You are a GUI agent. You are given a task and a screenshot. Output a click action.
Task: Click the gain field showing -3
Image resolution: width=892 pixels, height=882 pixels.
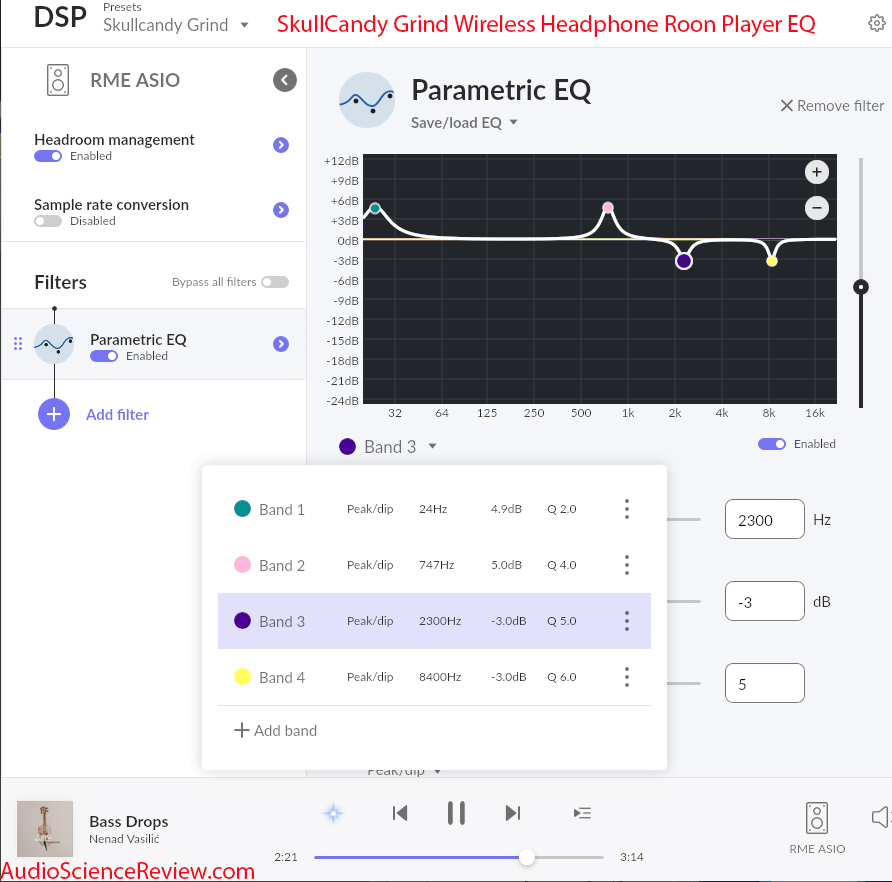point(765,601)
